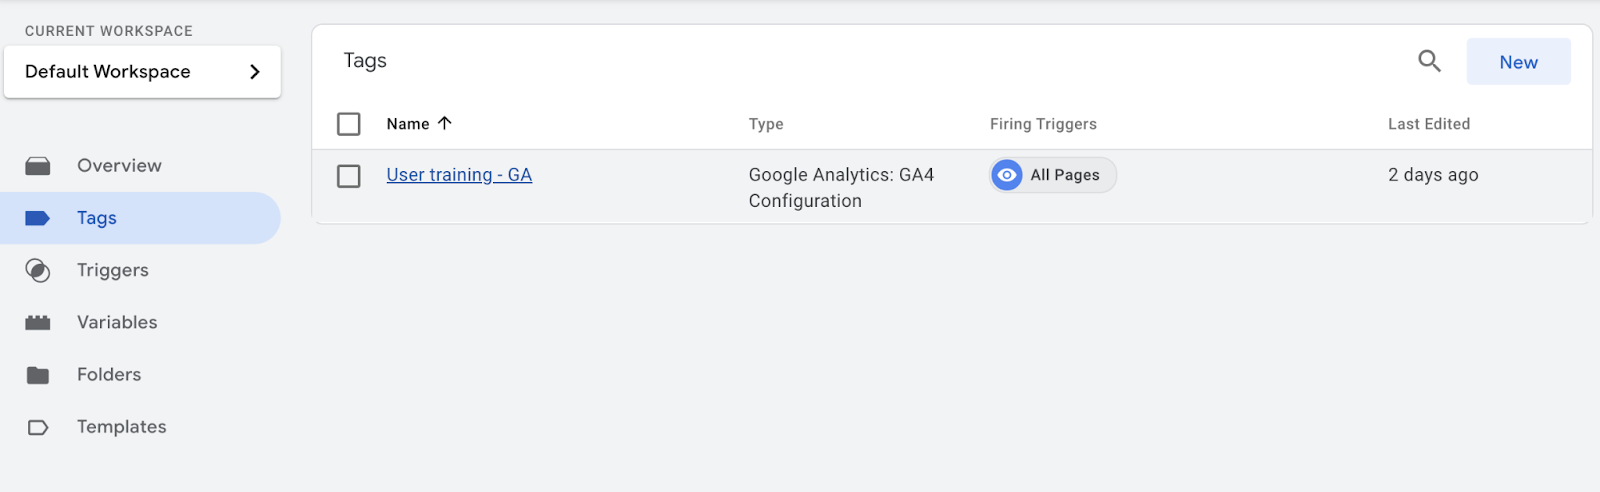The image size is (1600, 492).
Task: Click the Last Edited column header
Action: [1429, 124]
